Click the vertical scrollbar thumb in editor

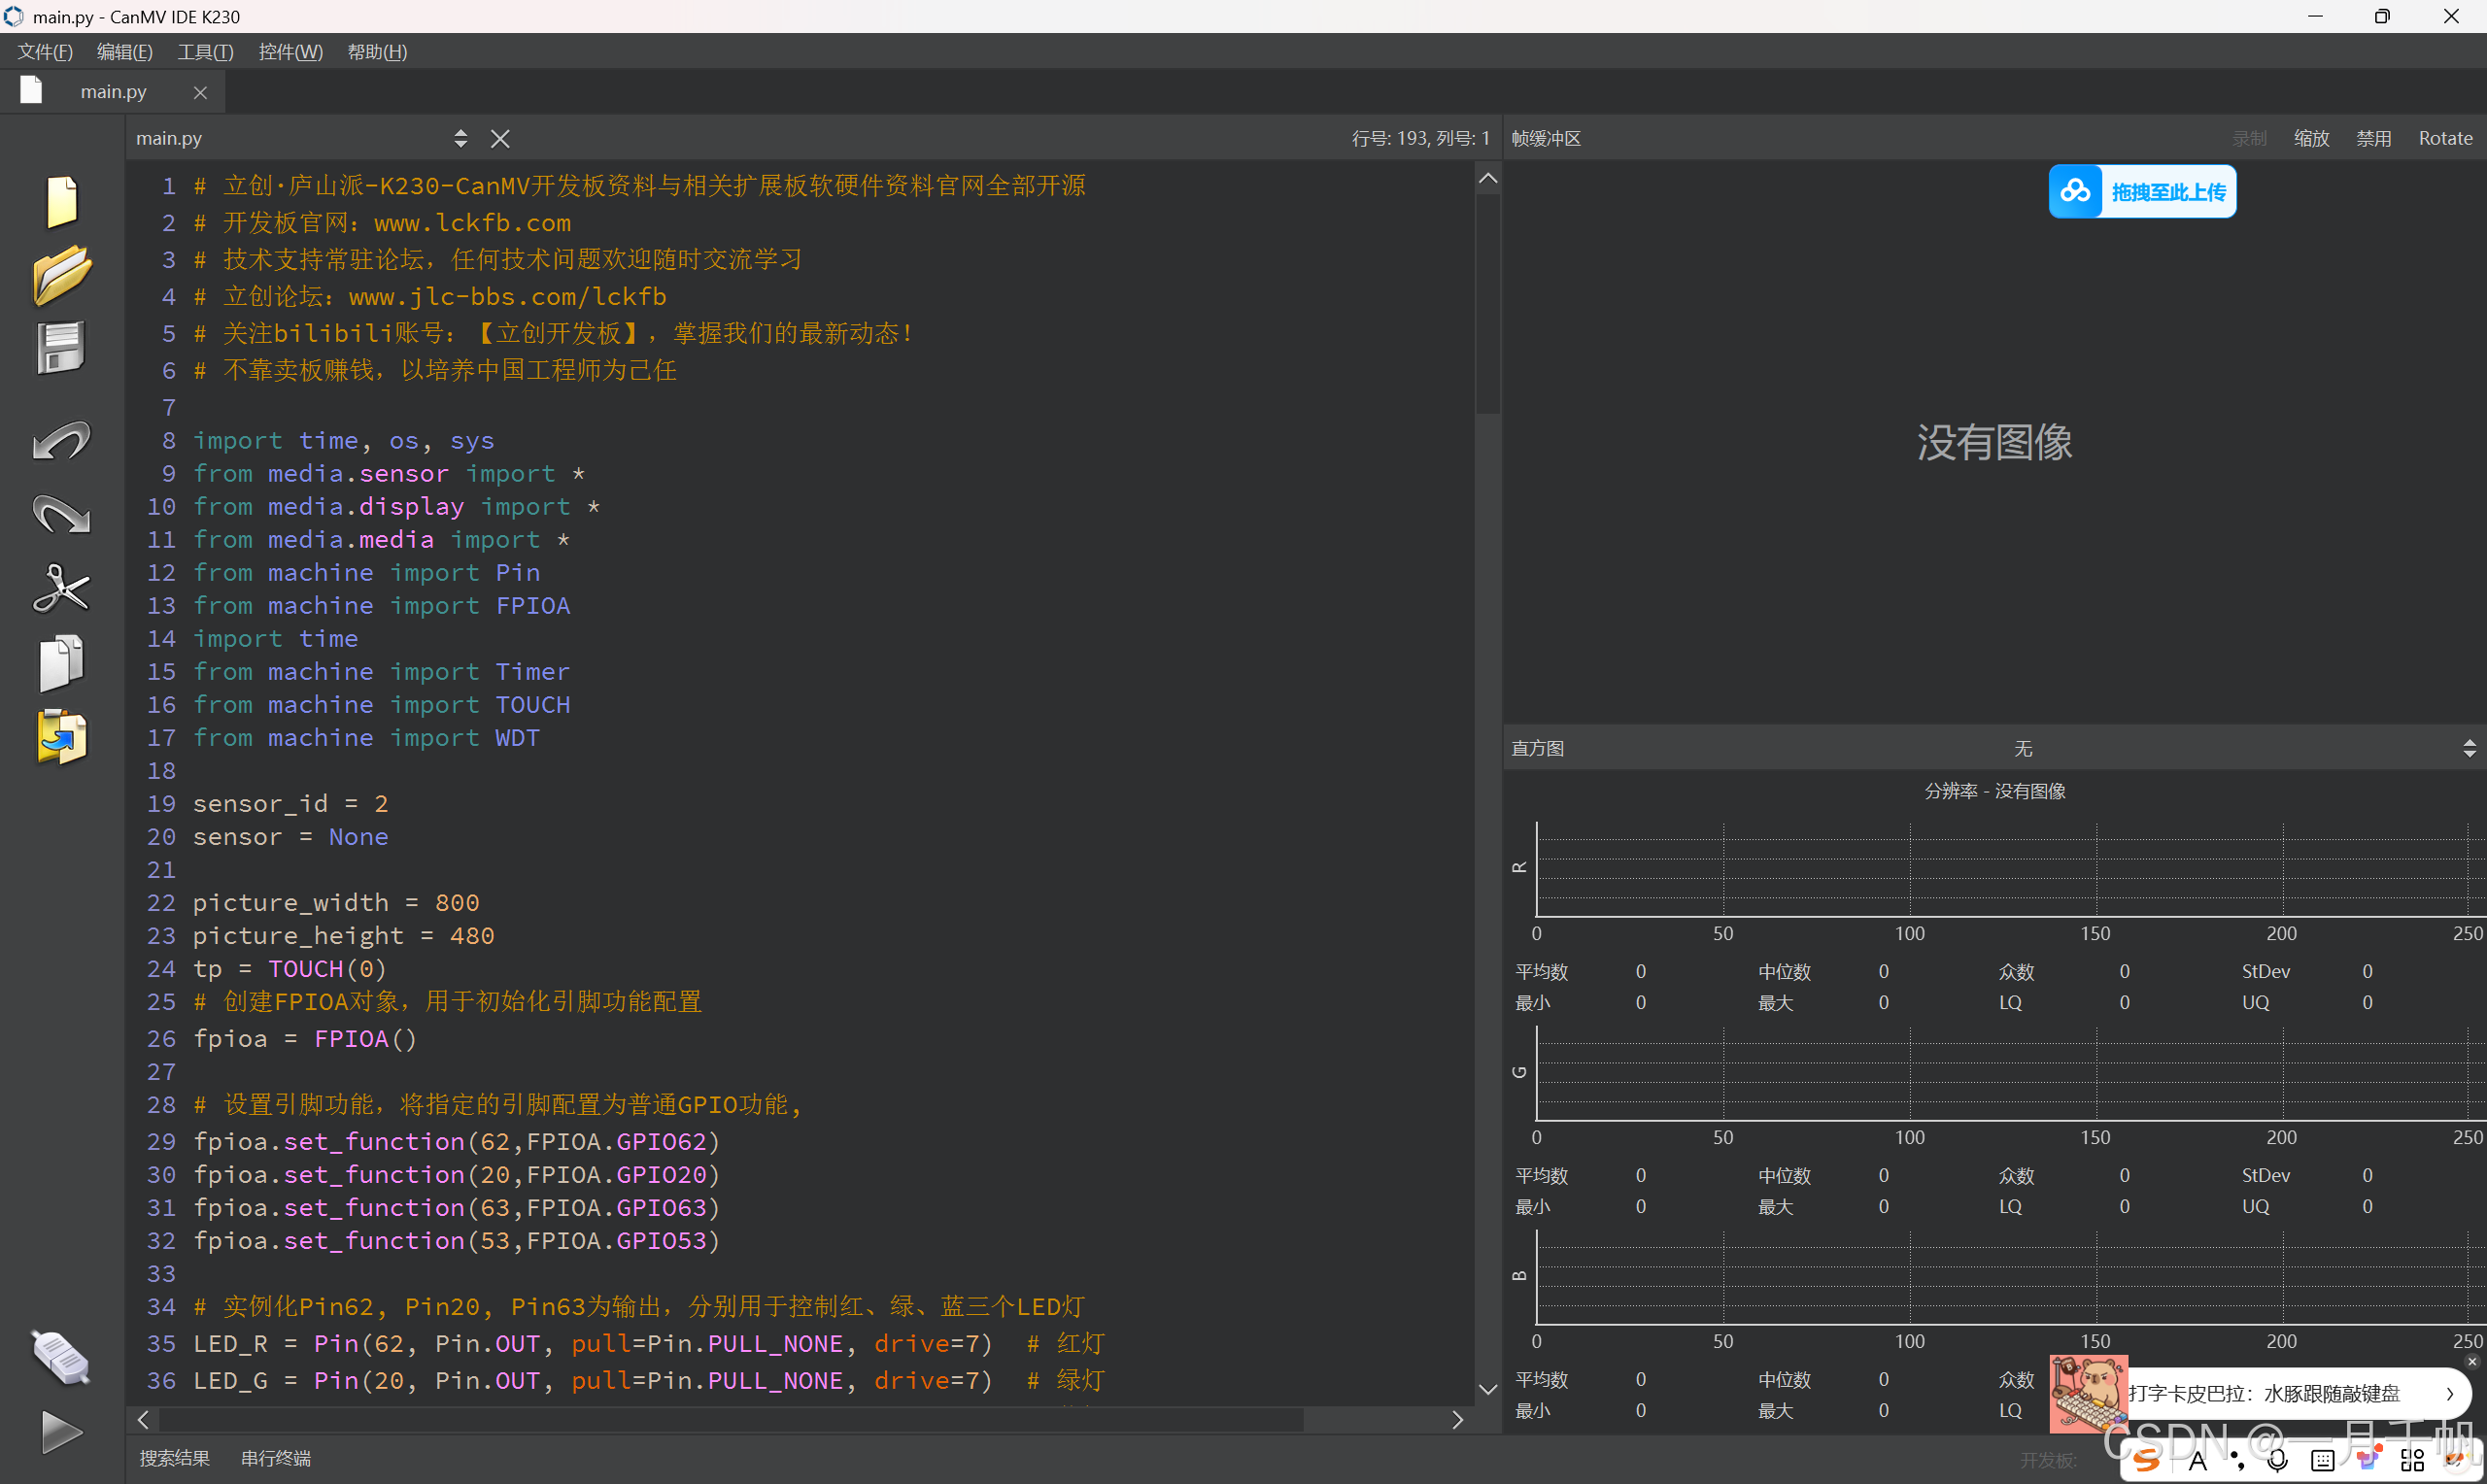pyautogui.click(x=1487, y=303)
